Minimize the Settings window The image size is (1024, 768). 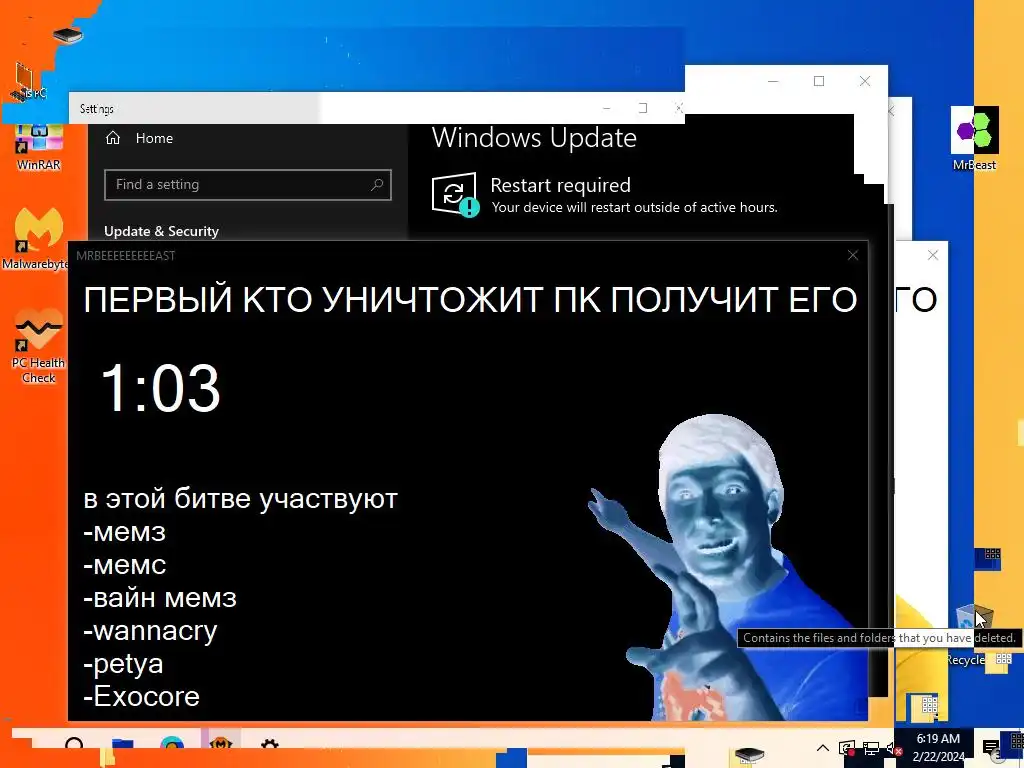point(607,108)
